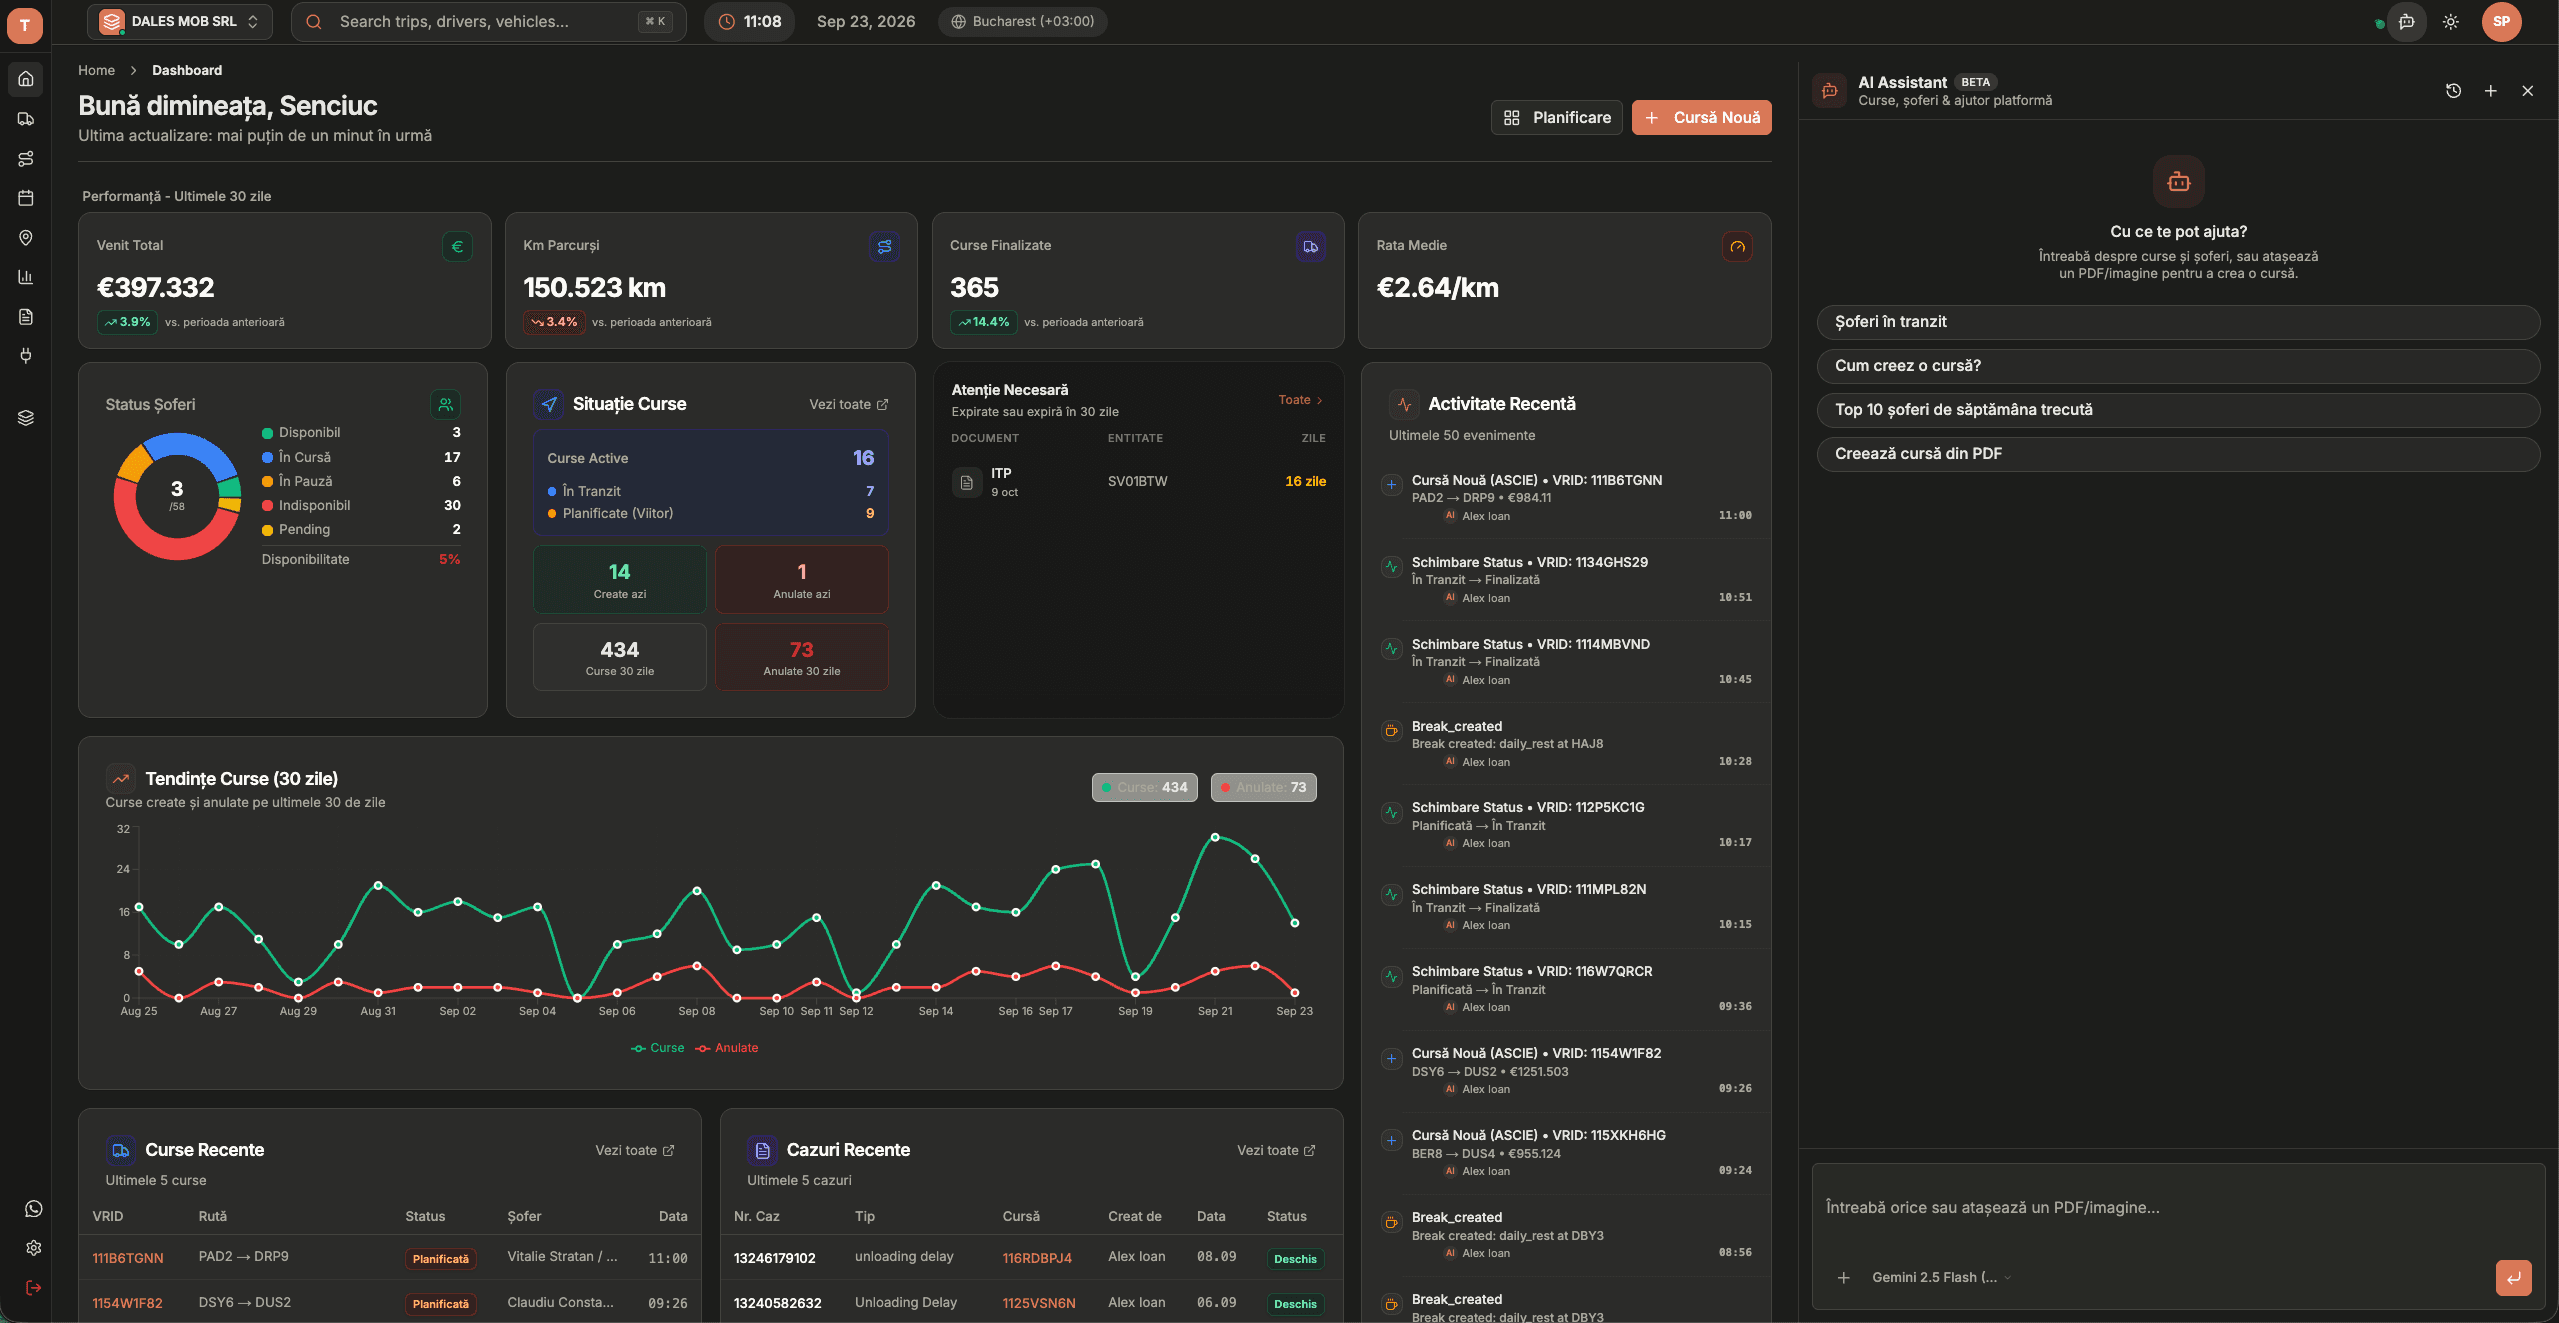Open the bar chart icon in sidebar
Image resolution: width=2559 pixels, height=1323 pixels.
click(26, 277)
